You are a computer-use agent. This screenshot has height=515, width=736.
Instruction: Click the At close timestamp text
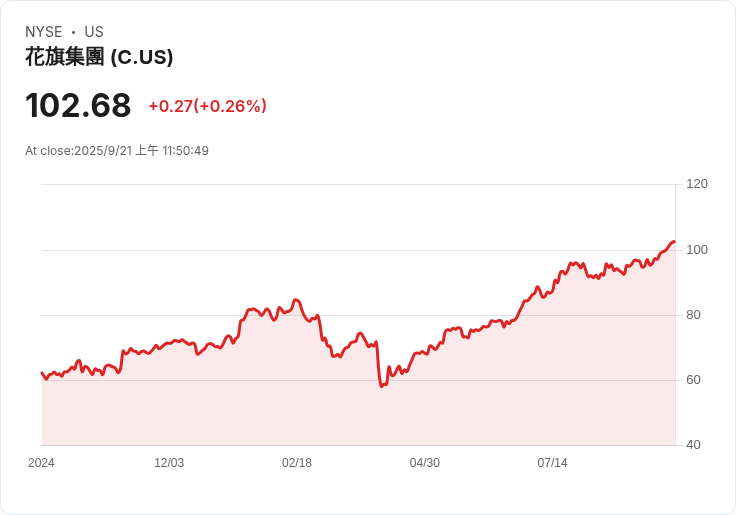[x=117, y=151]
